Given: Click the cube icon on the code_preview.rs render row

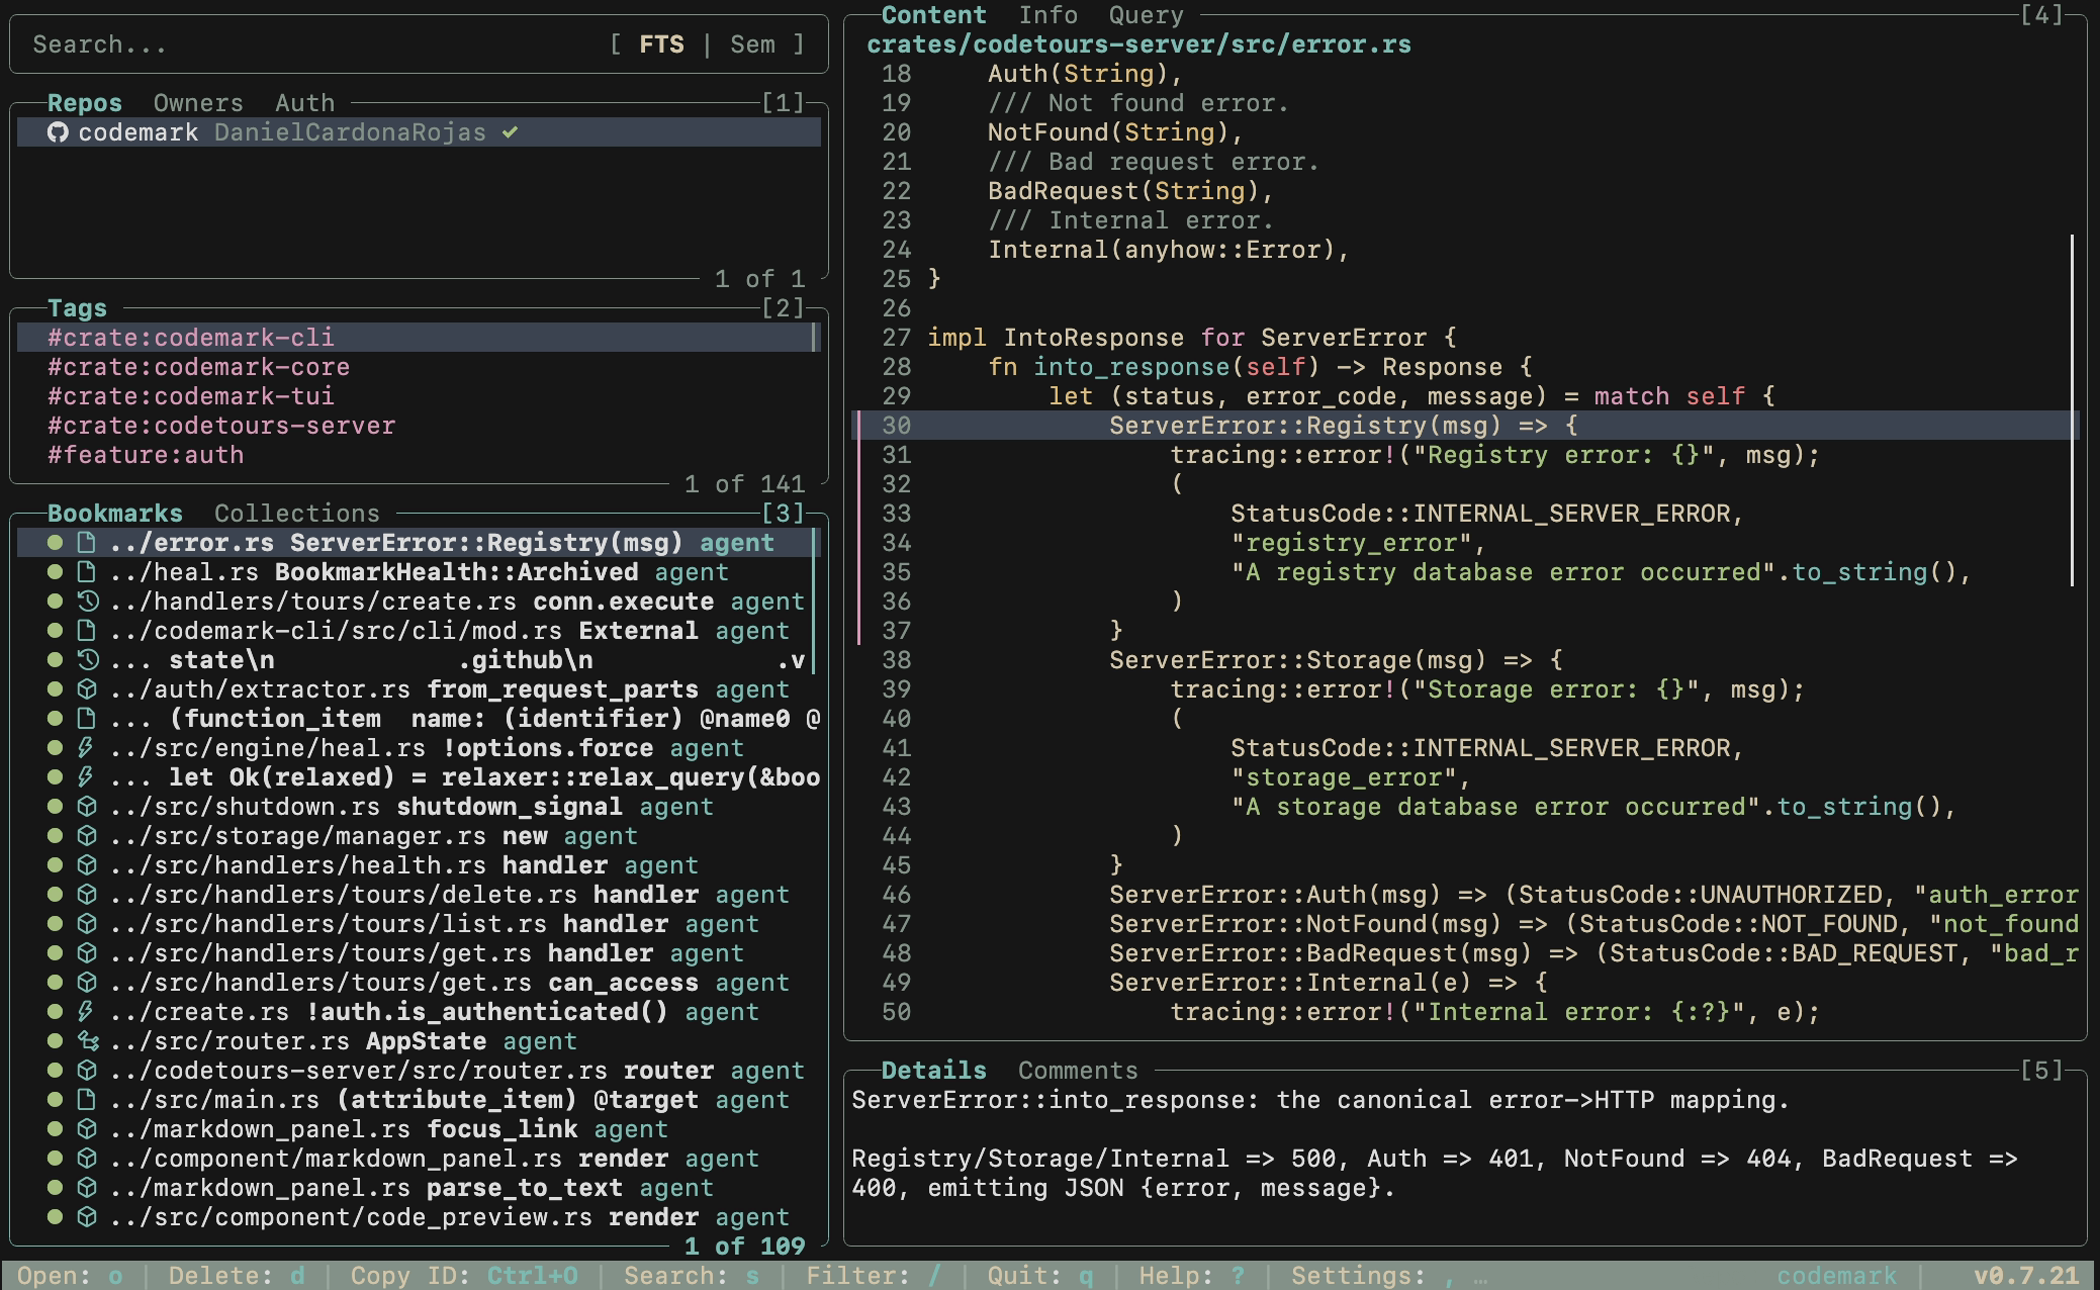Looking at the screenshot, I should tap(87, 1217).
